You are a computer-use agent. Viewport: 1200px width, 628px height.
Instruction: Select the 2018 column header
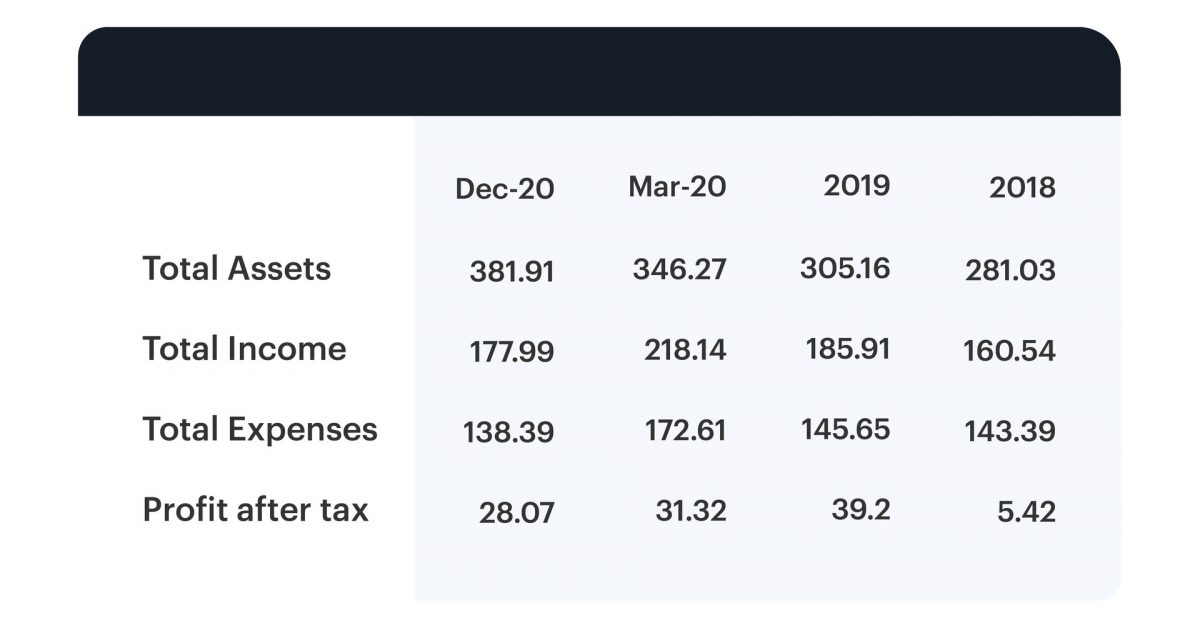[x=1022, y=188]
